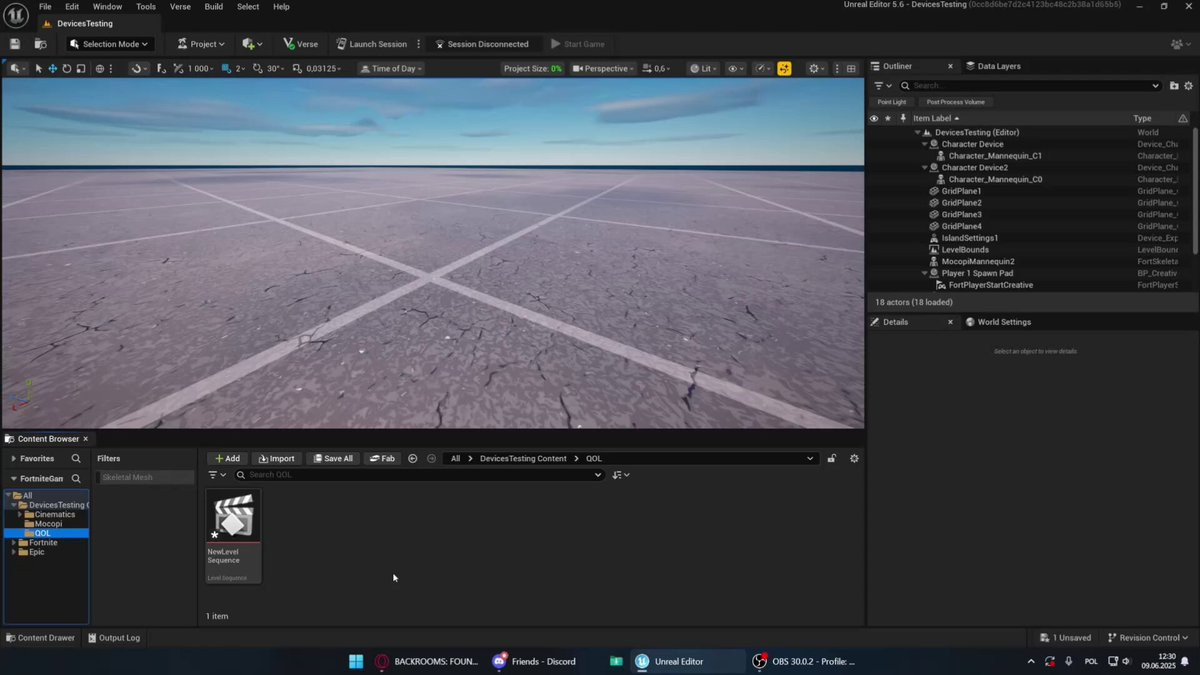Switch to the Data Layers tab
Viewport: 1200px width, 675px height.
click(998, 66)
